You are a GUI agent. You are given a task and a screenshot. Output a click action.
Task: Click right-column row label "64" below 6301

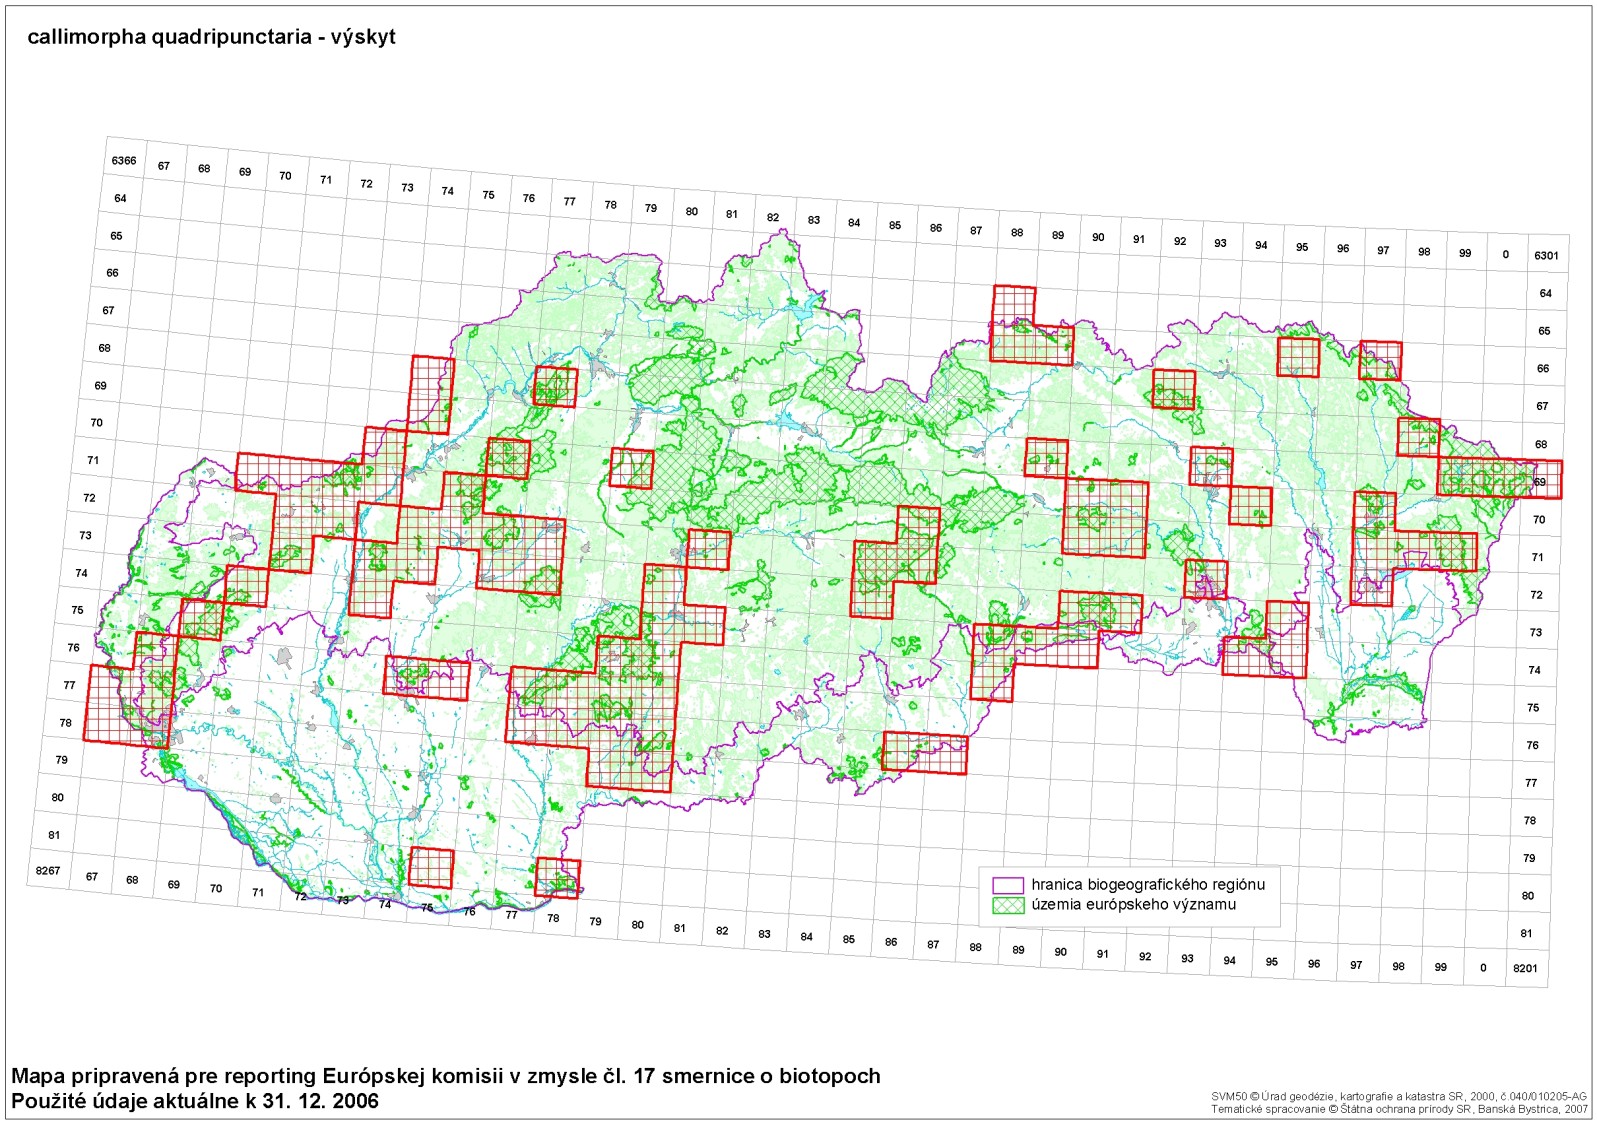pyautogui.click(x=1546, y=294)
